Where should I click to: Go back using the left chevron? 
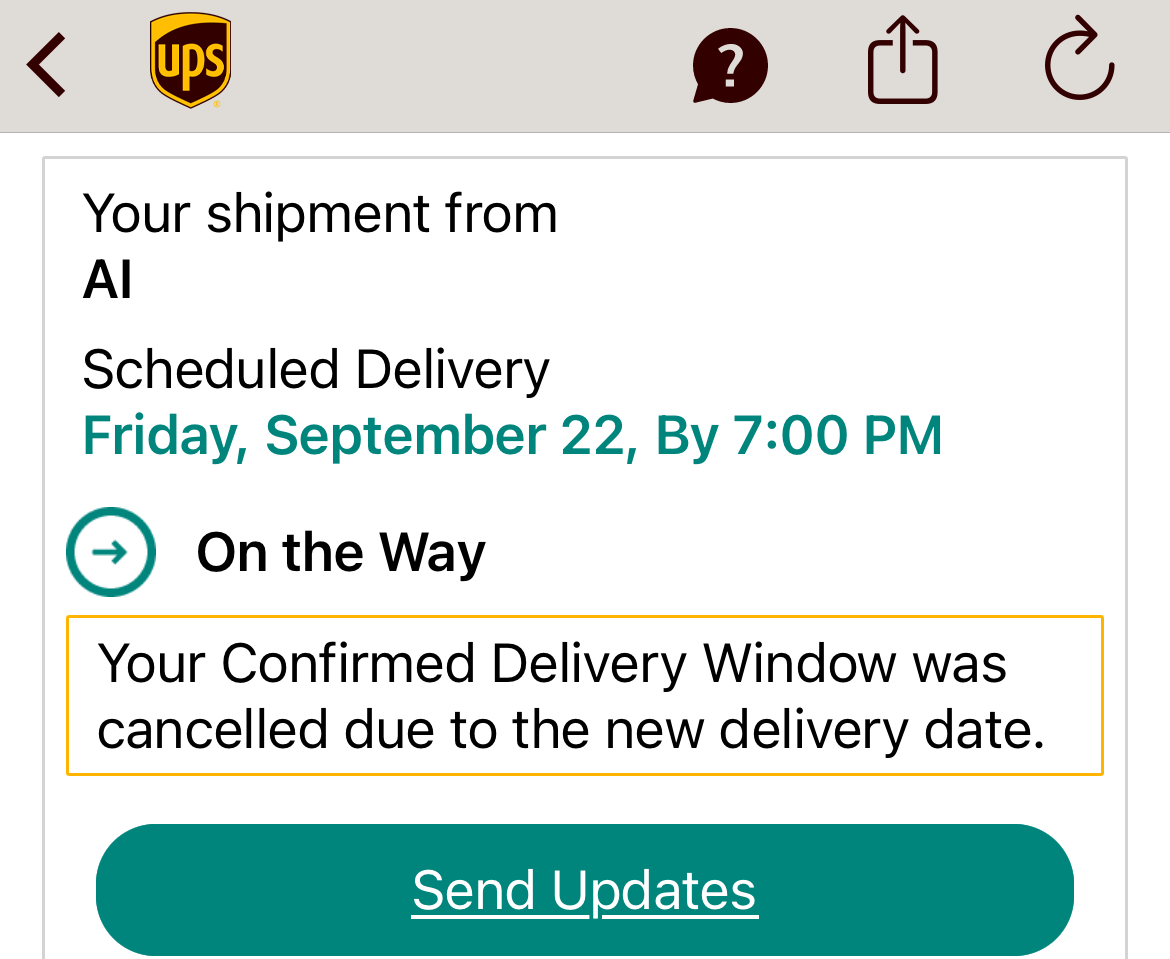tap(46, 65)
